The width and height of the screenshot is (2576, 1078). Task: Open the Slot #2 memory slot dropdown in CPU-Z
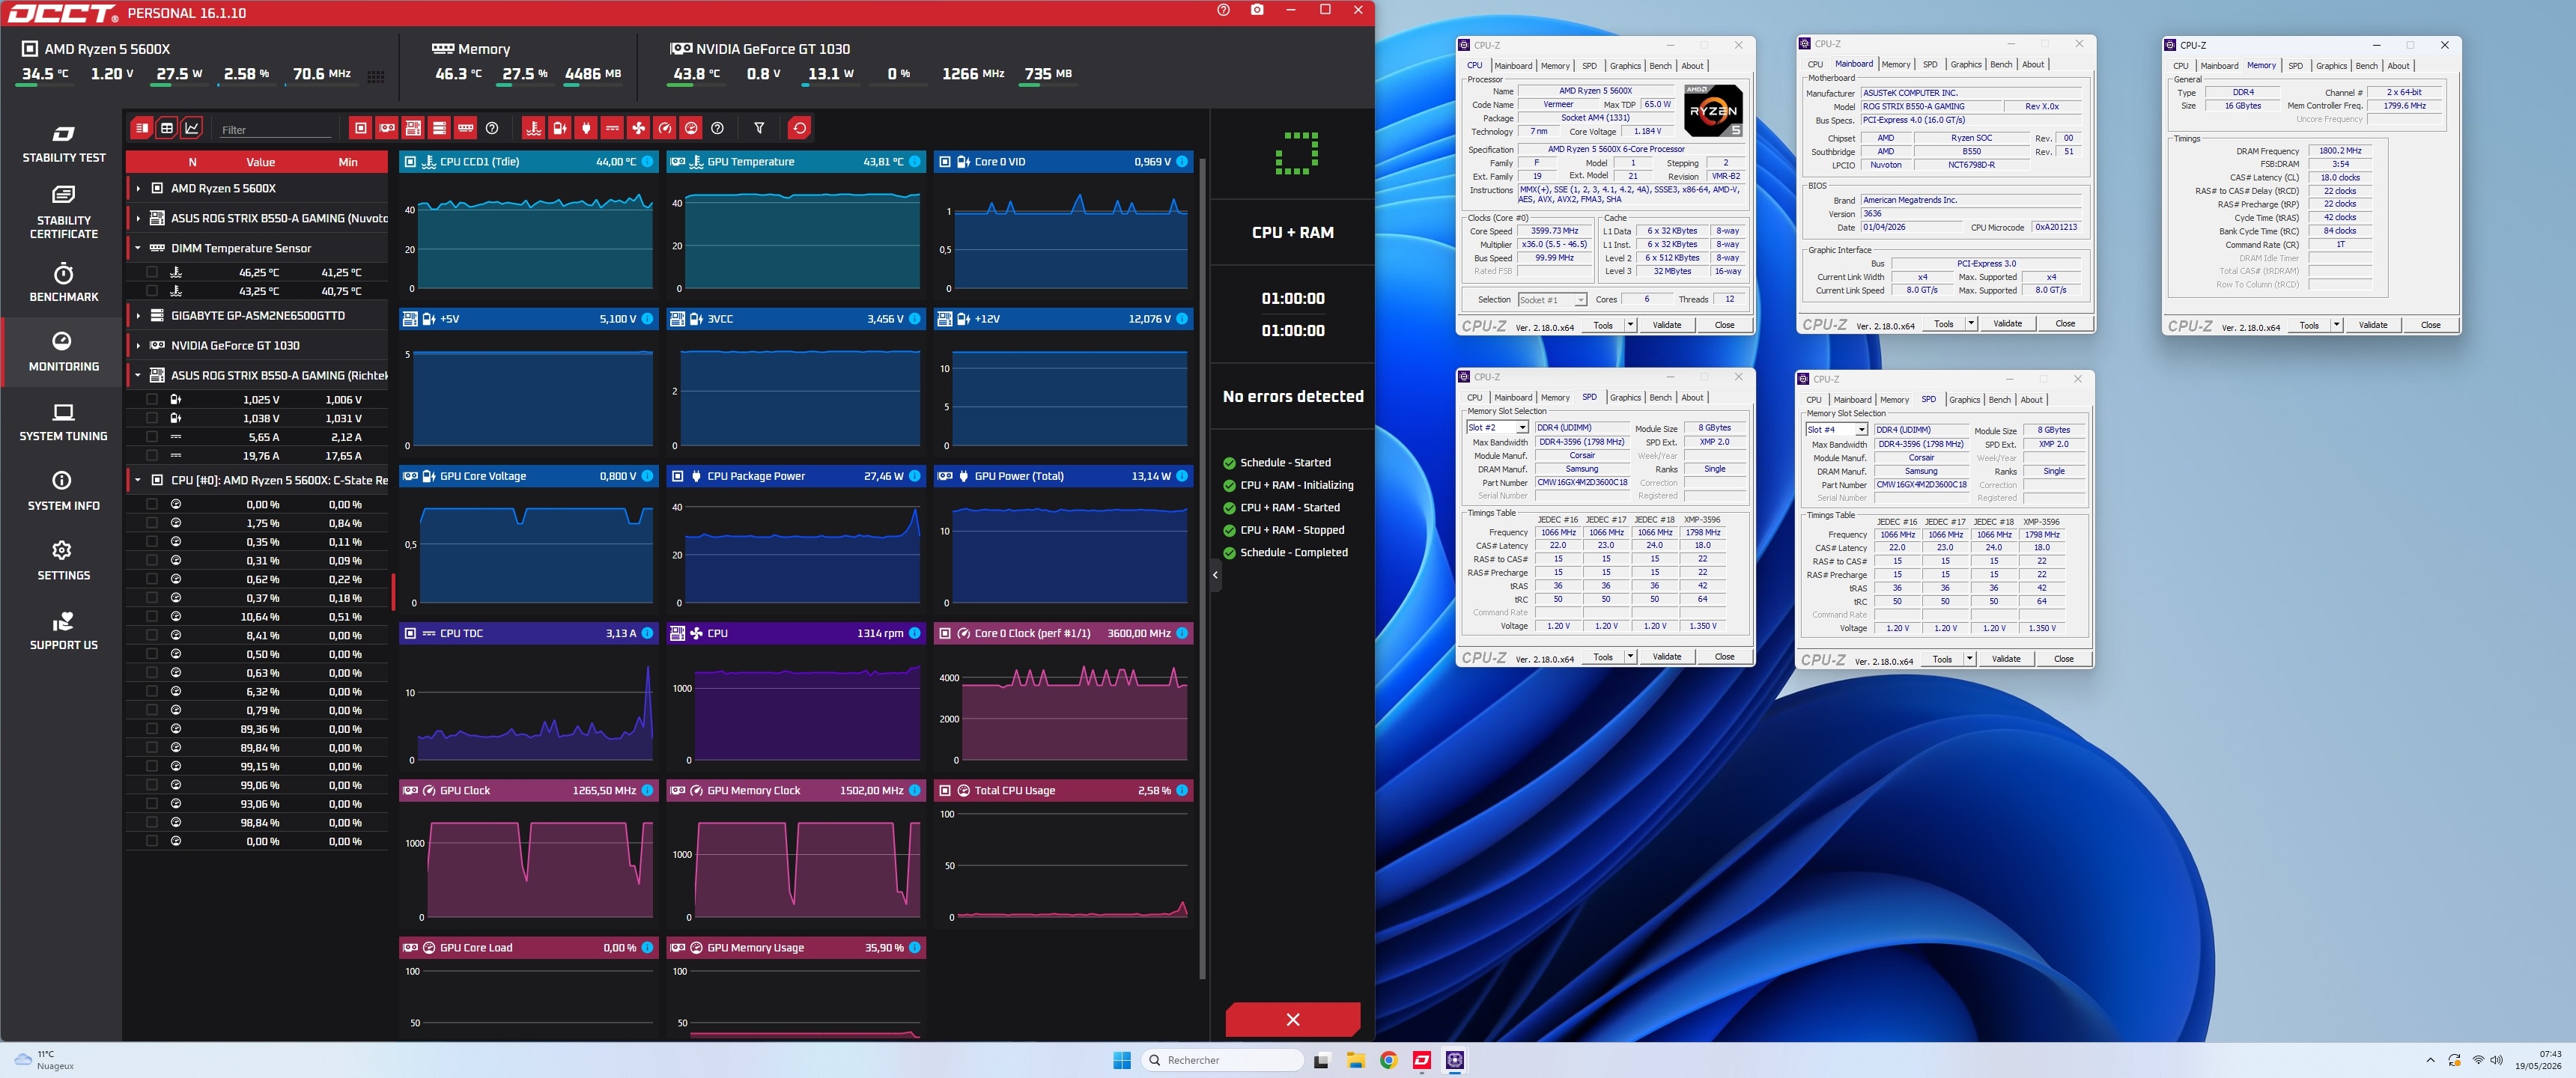tap(1522, 428)
